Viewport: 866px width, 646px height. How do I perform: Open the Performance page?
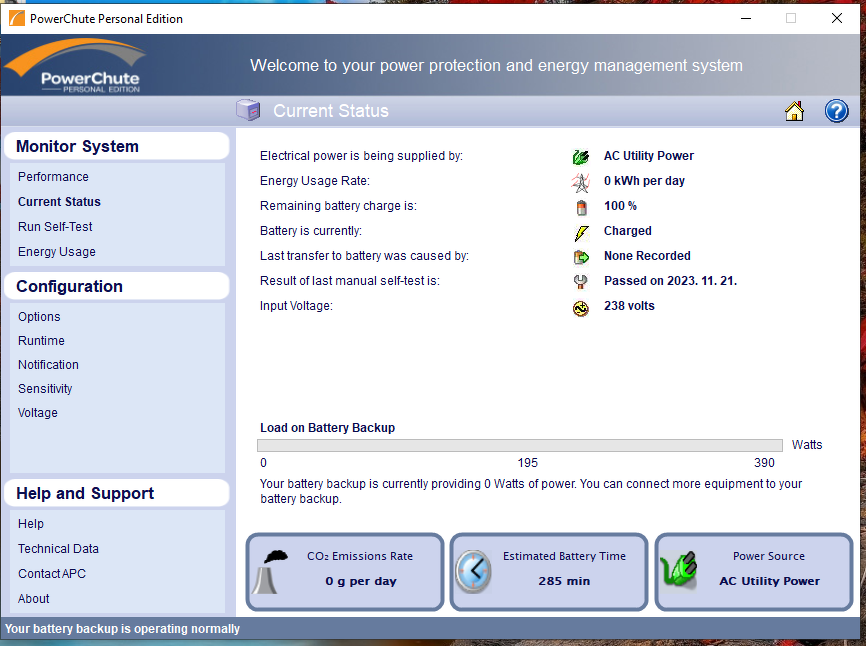click(x=53, y=177)
